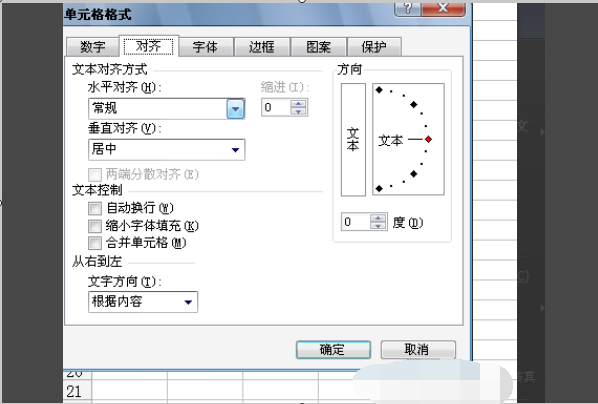Check the 合并单元格 option
Screen dimensions: 598x404
click(95, 243)
